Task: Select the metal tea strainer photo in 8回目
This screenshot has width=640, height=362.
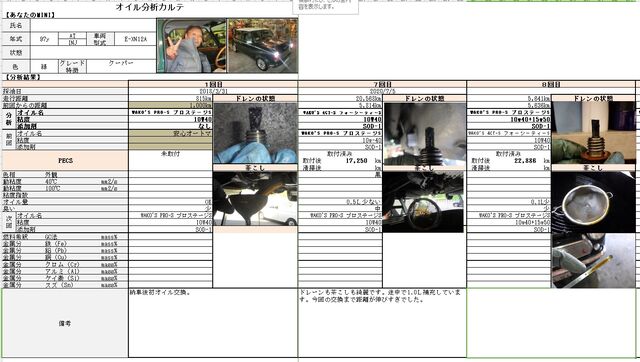Action: (x=593, y=202)
